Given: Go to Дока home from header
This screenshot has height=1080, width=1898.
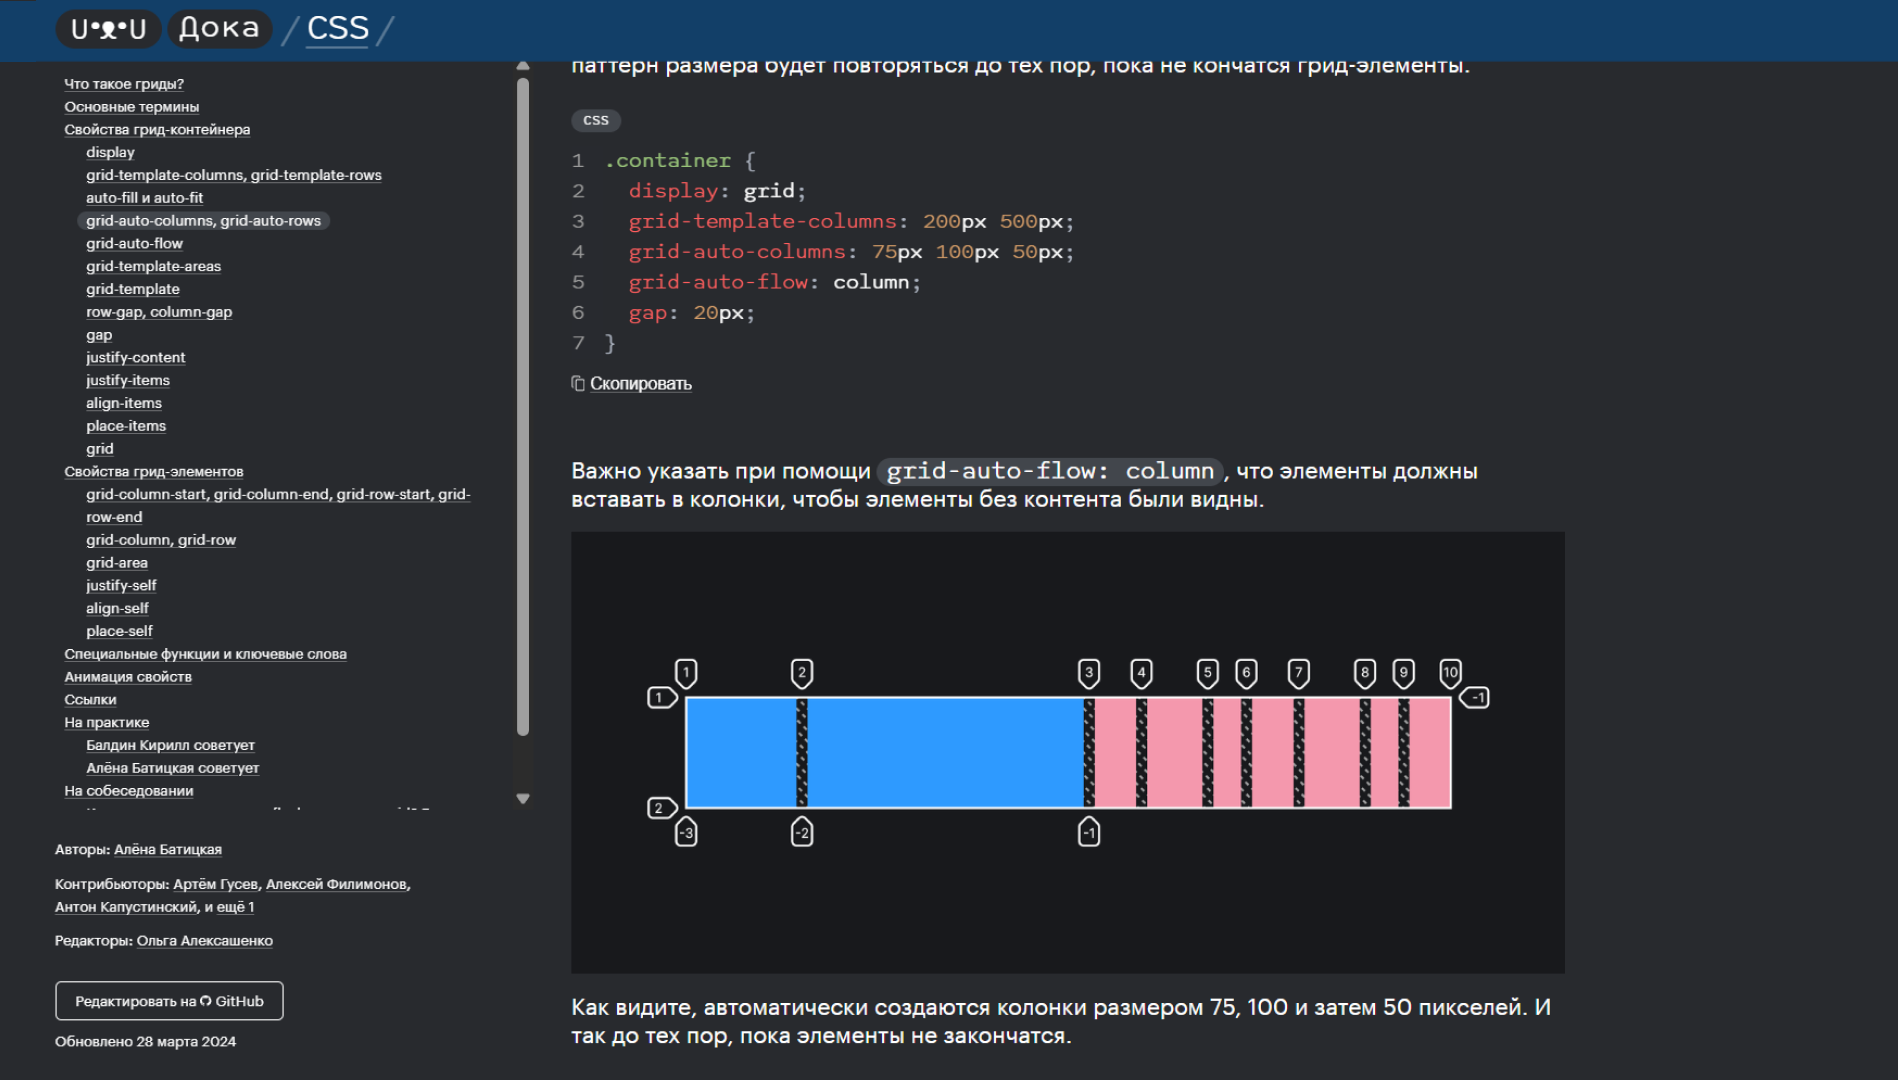Looking at the screenshot, I should (x=219, y=29).
